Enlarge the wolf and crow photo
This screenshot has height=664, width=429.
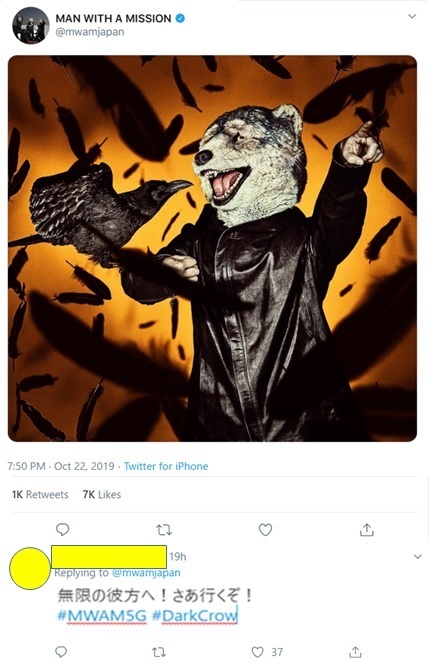212,249
